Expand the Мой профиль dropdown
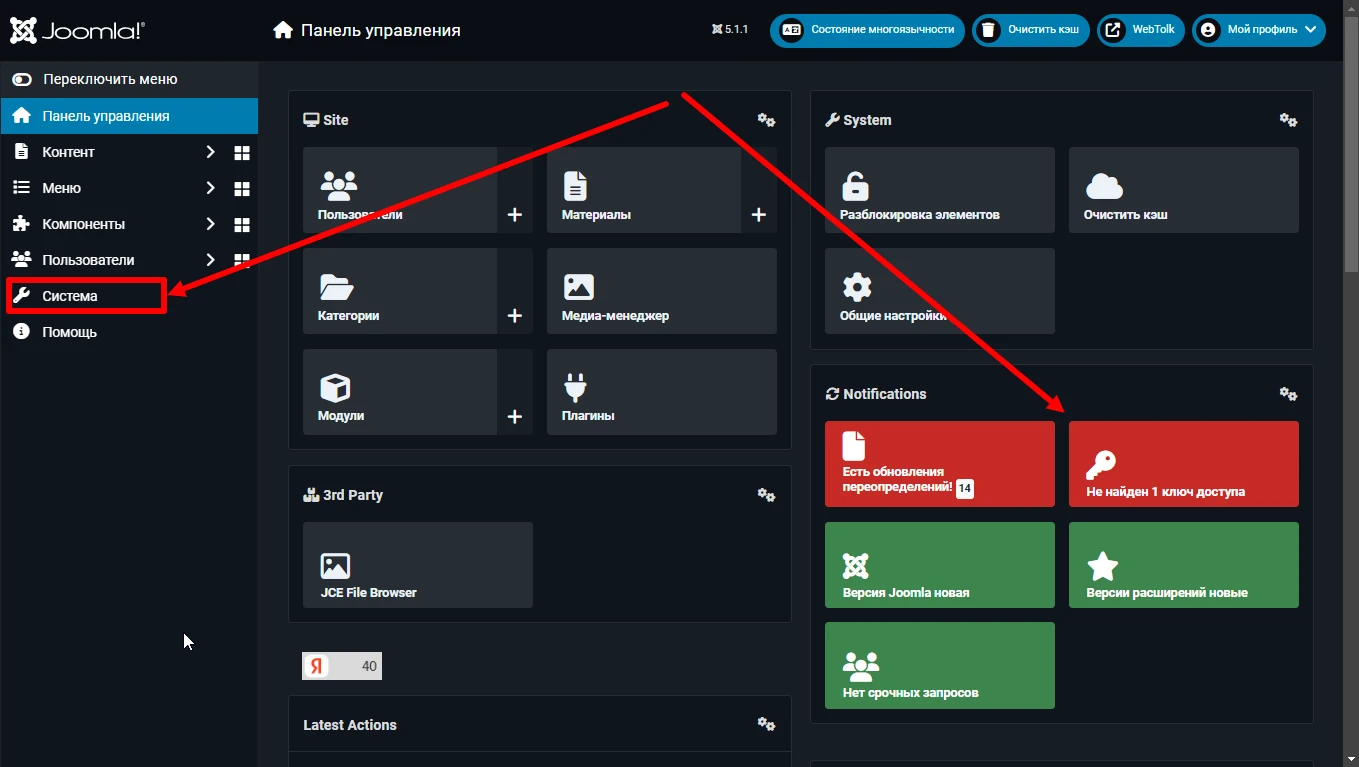 click(x=1258, y=30)
